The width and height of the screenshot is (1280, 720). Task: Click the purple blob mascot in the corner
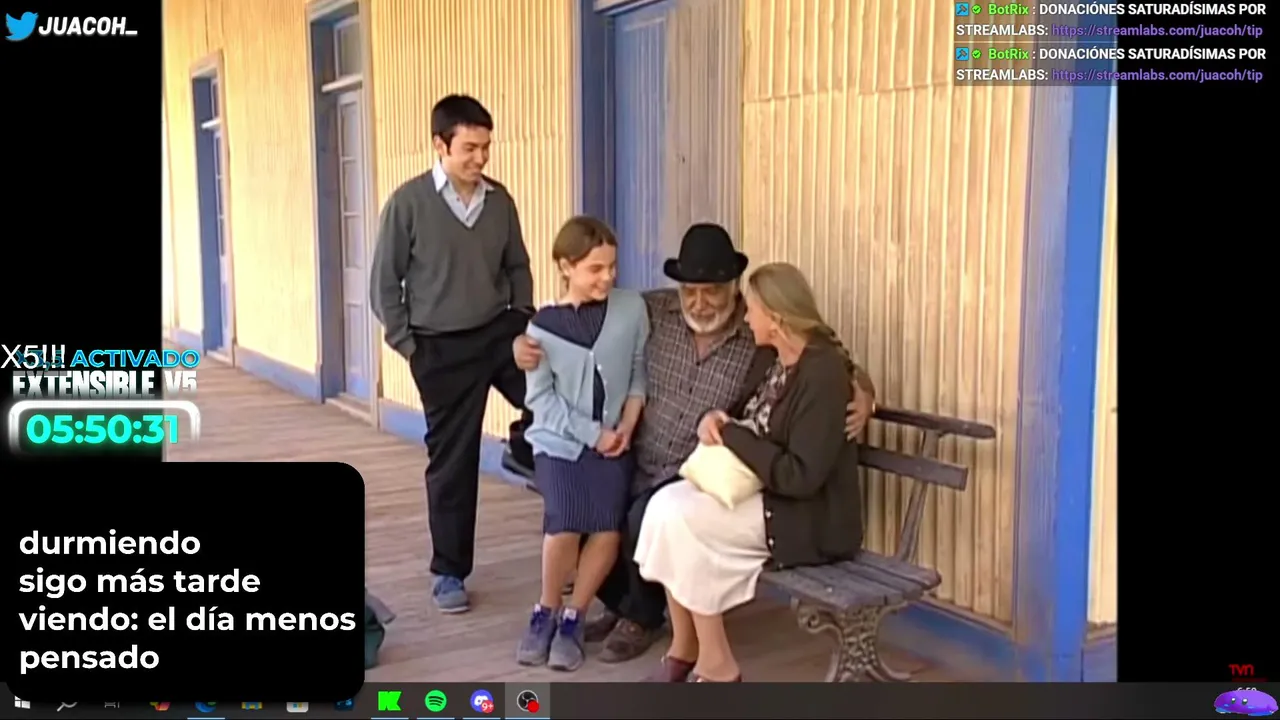(x=1245, y=702)
